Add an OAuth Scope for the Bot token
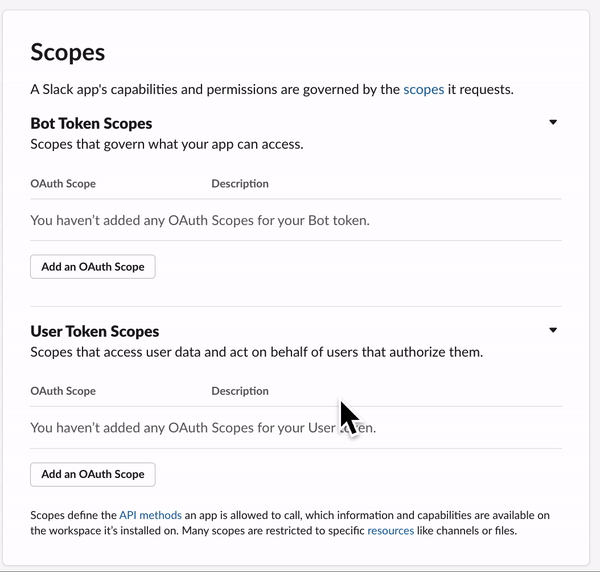This screenshot has height=572, width=600. [93, 267]
